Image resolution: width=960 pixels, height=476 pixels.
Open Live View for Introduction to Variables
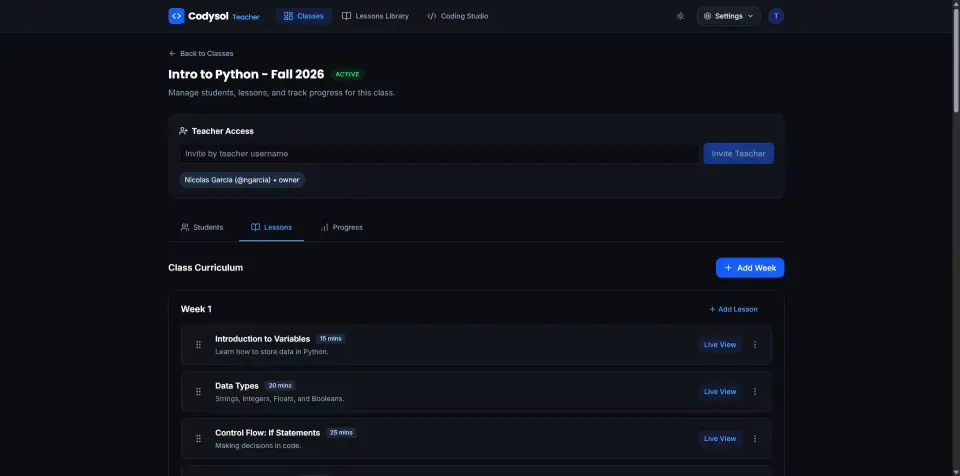(x=720, y=345)
